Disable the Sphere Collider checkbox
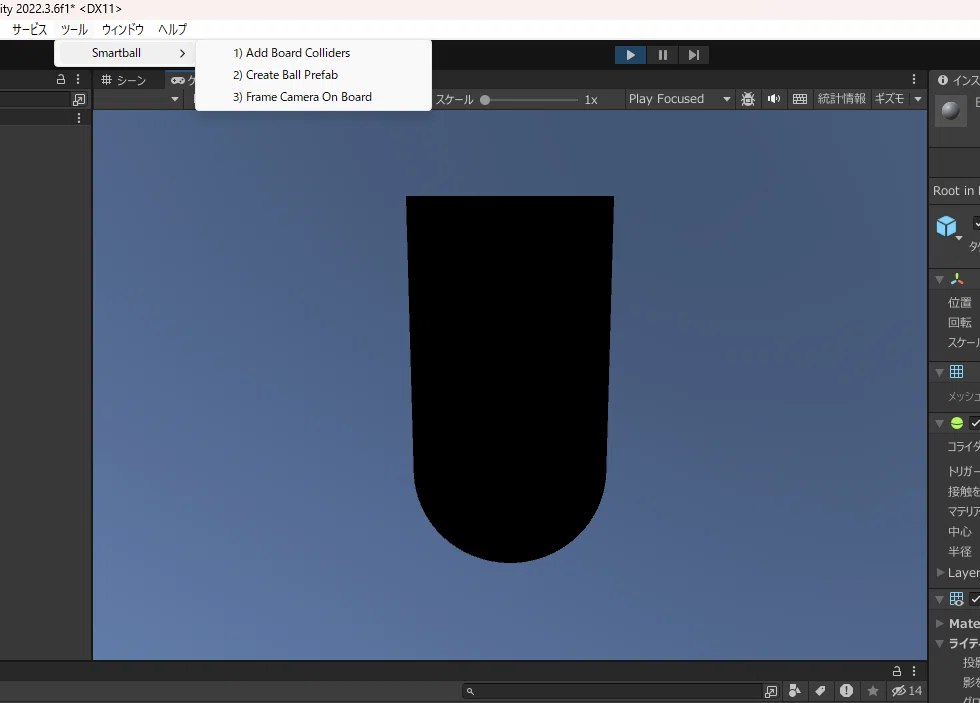This screenshot has width=980, height=703. (x=975, y=423)
